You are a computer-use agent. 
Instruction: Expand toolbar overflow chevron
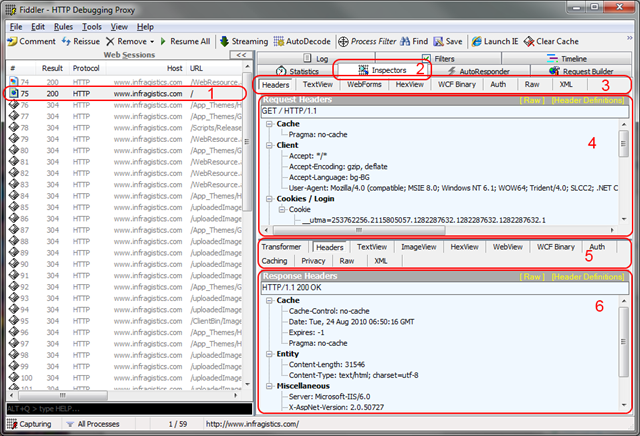pos(629,38)
